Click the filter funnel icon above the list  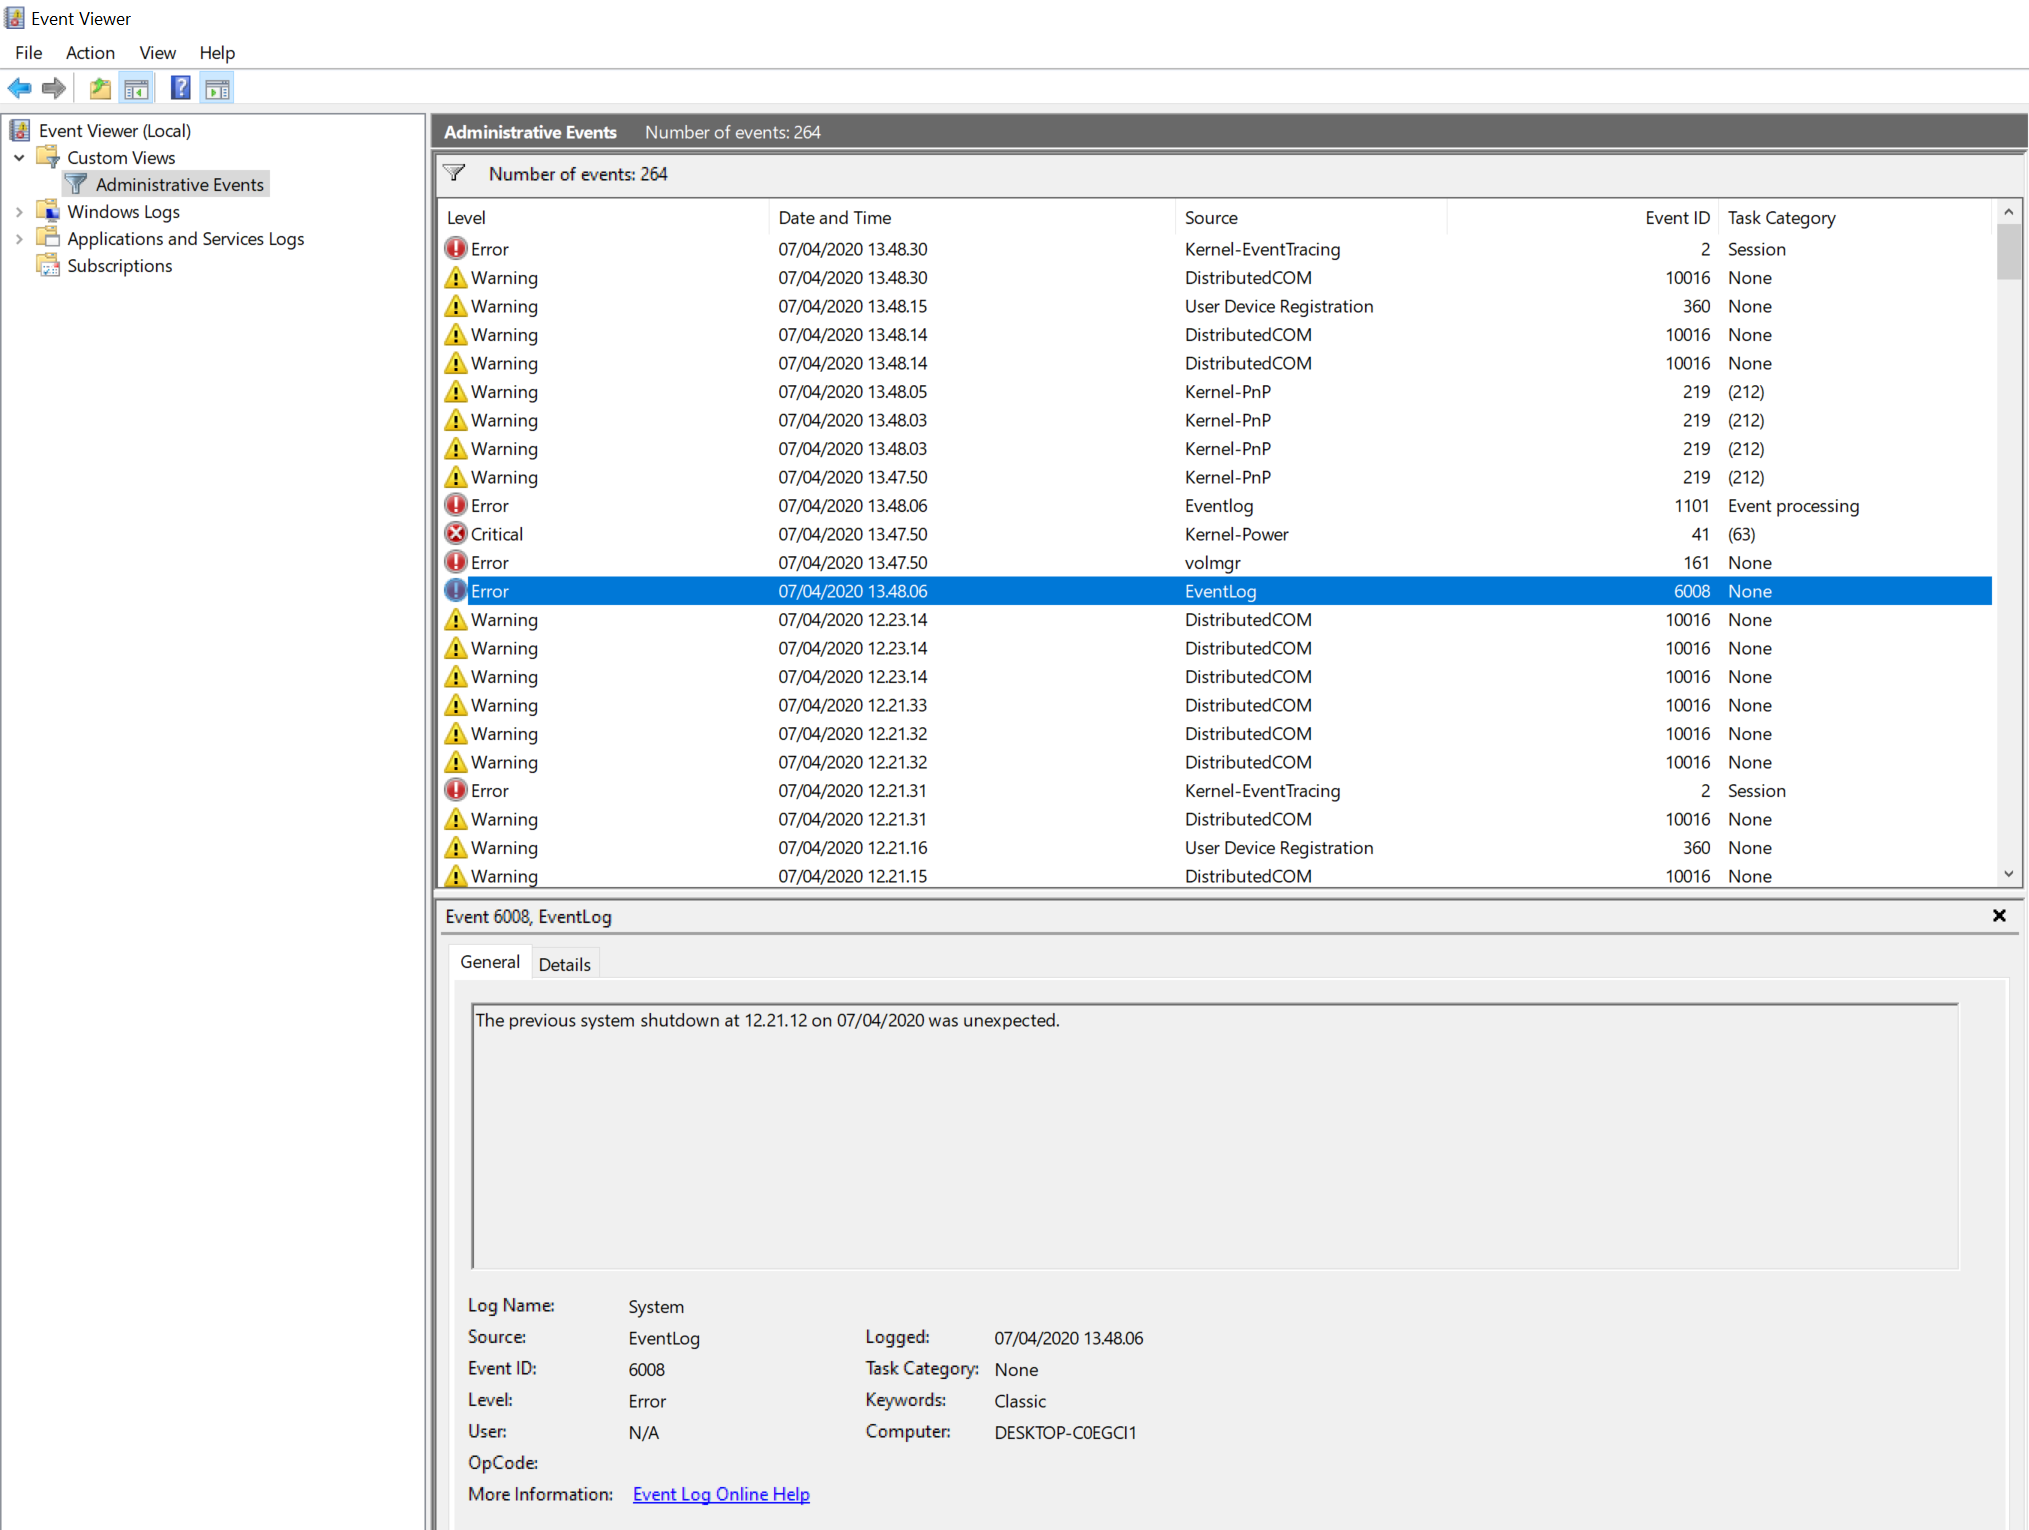click(455, 173)
